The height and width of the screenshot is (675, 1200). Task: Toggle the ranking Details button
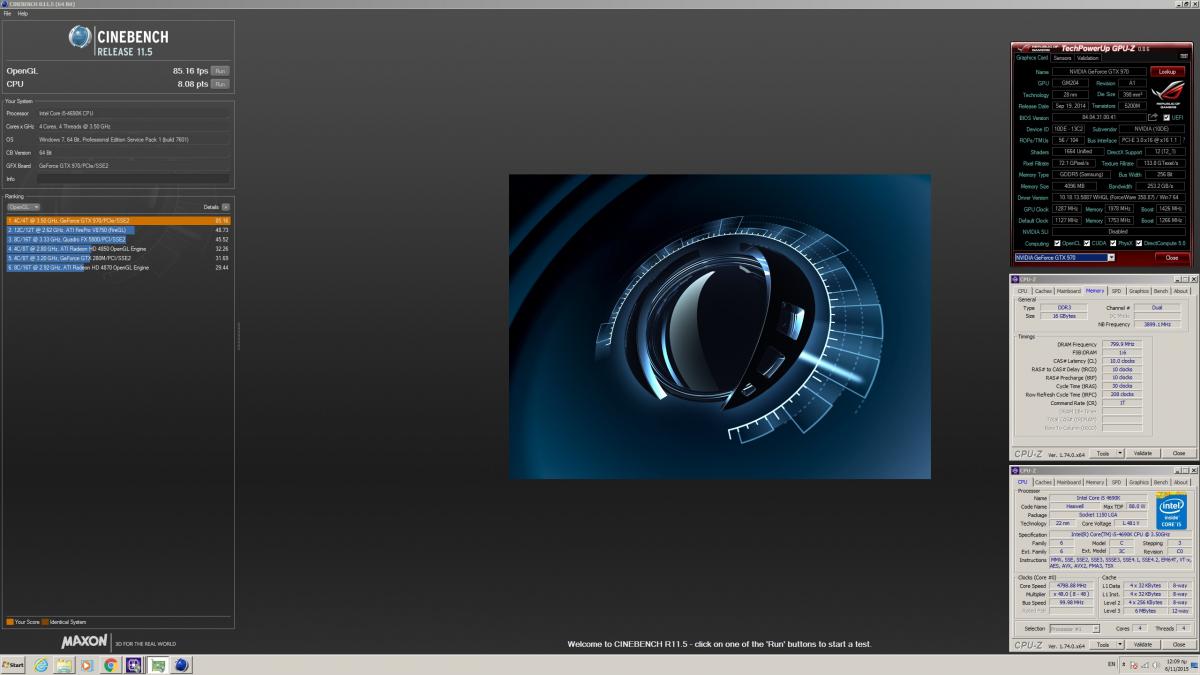[x=226, y=207]
